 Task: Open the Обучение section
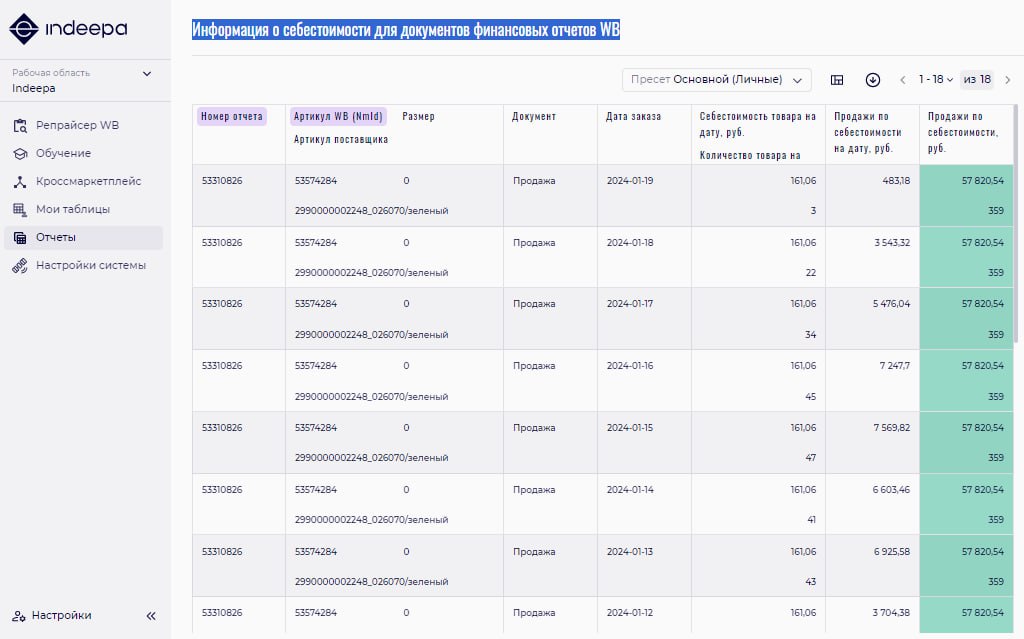63,154
